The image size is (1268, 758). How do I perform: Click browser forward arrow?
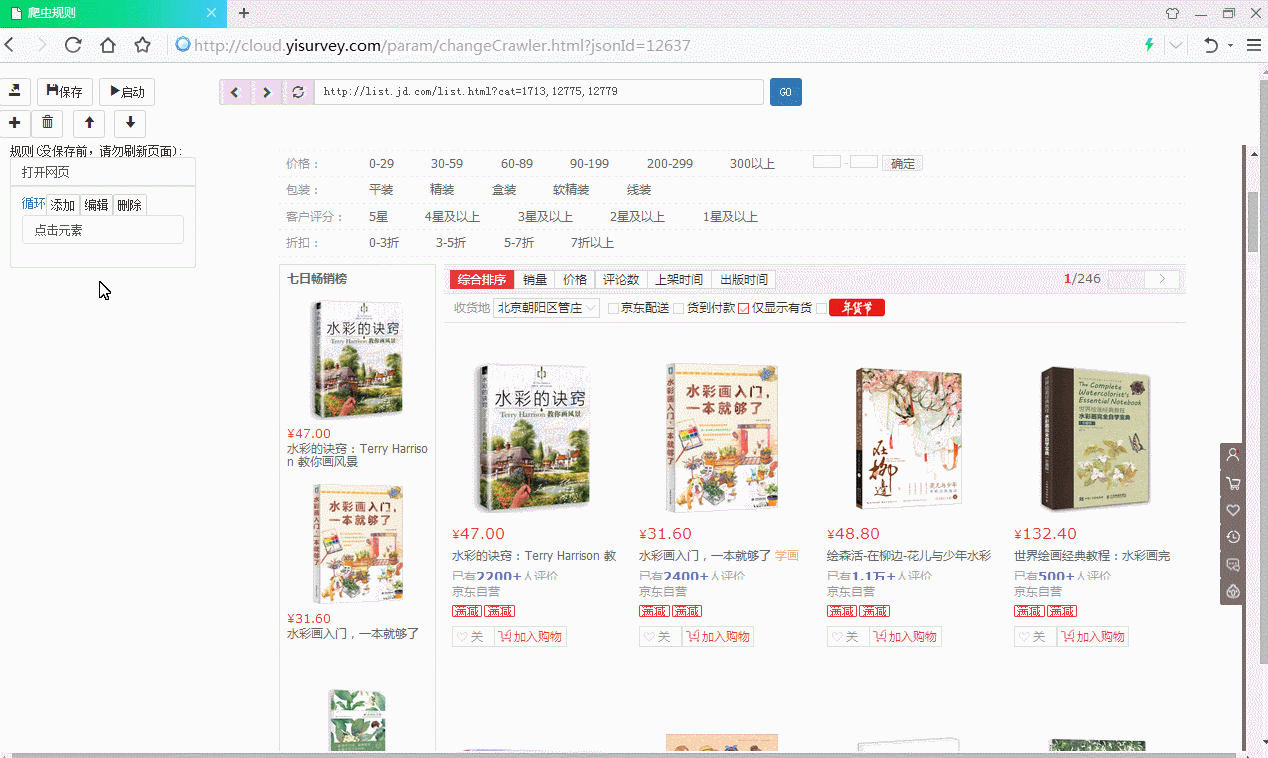coord(41,45)
